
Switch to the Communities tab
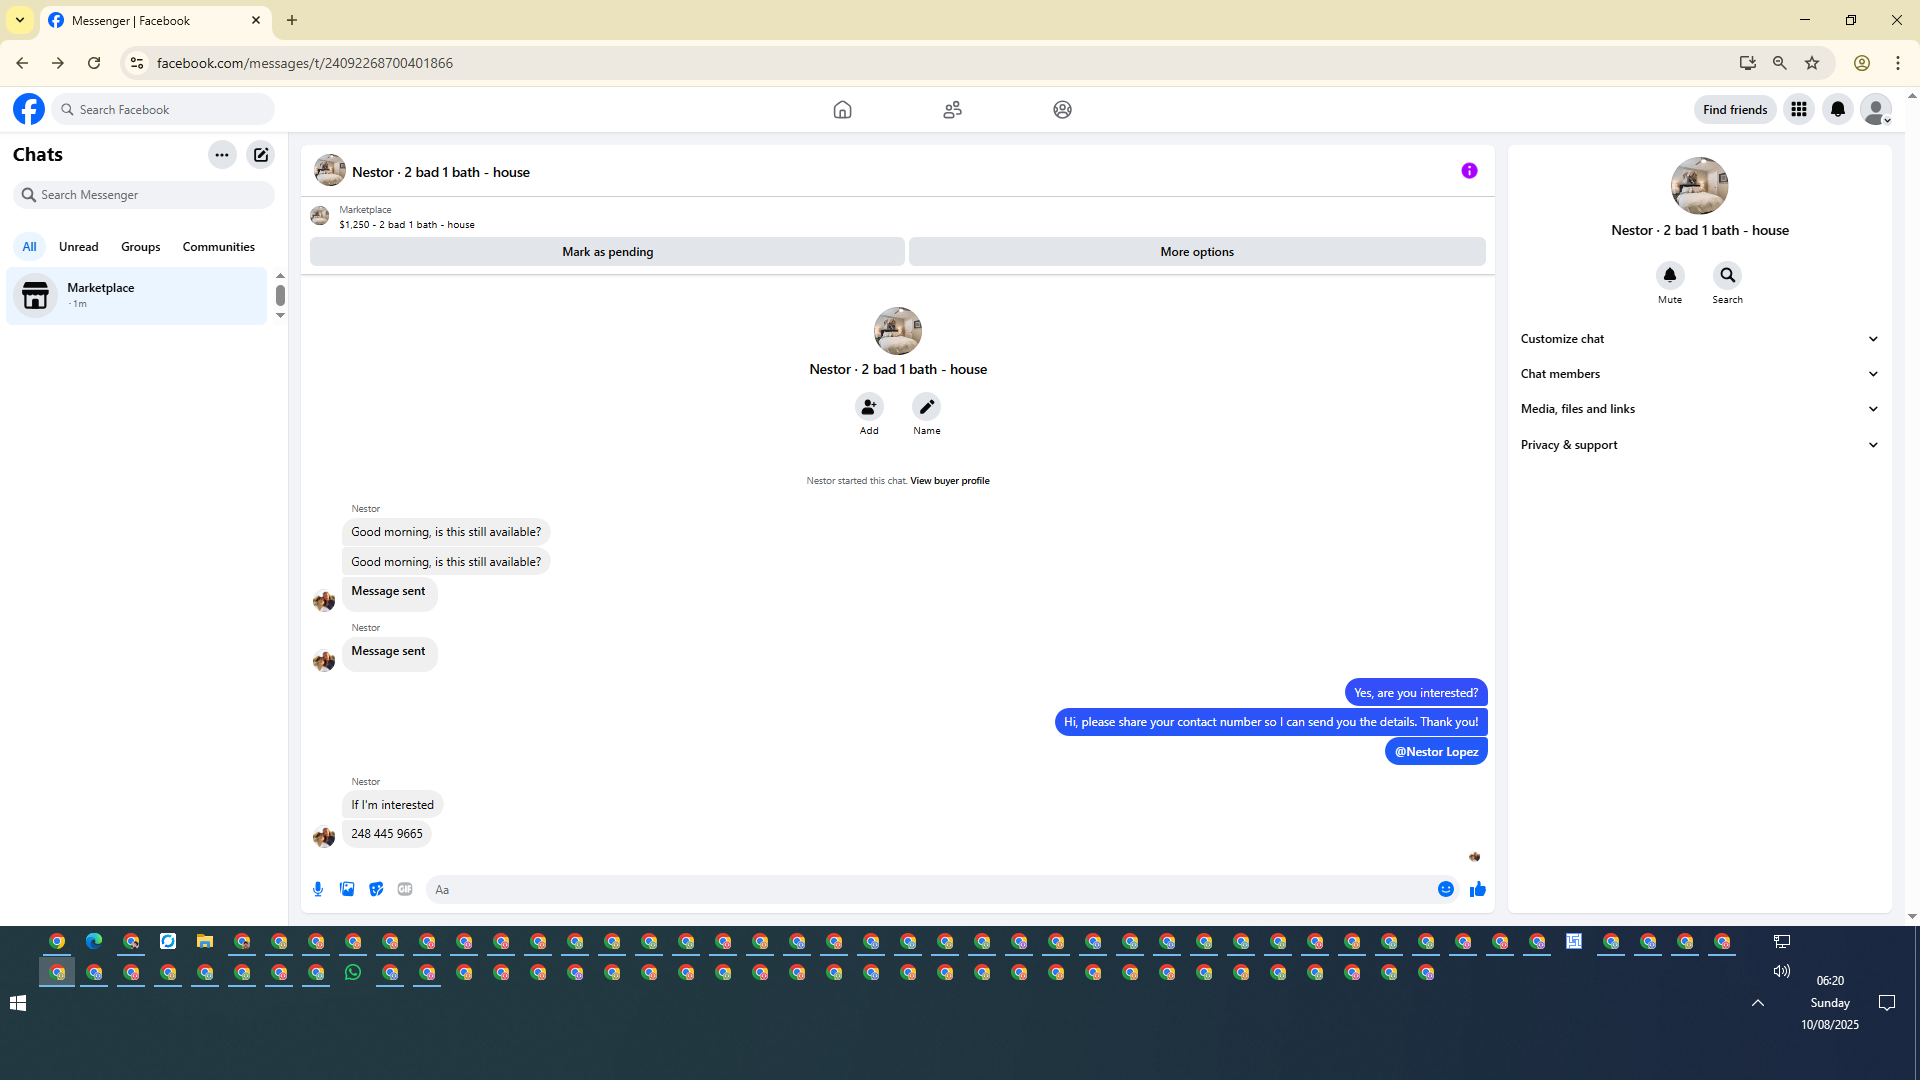[218, 247]
